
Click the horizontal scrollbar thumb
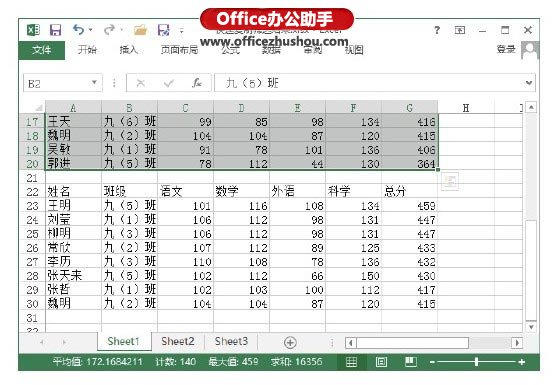pyautogui.click(x=412, y=343)
